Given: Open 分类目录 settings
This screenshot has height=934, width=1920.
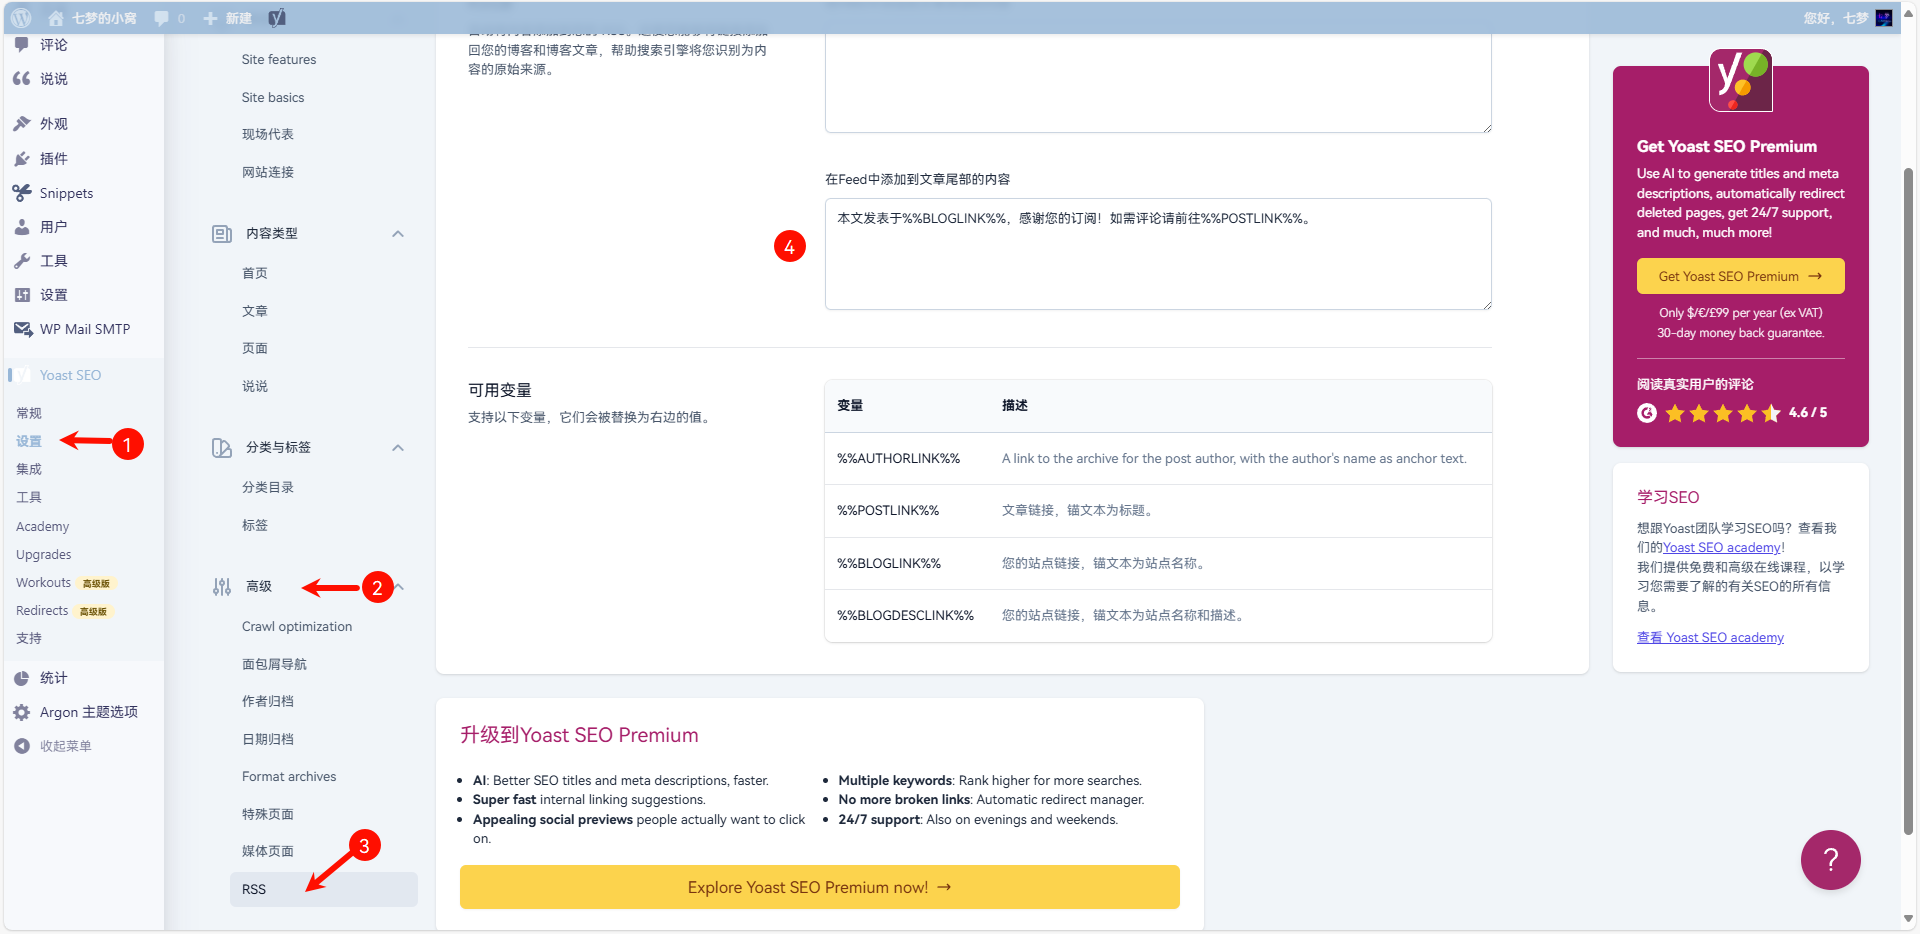Looking at the screenshot, I should (x=268, y=487).
